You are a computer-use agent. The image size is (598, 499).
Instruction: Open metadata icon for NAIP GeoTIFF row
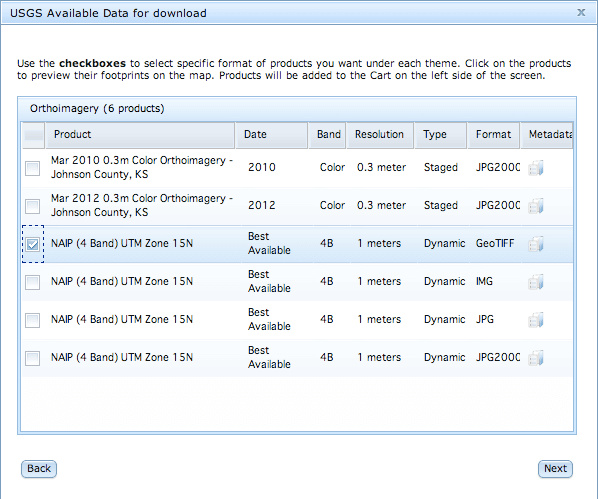[536, 244]
